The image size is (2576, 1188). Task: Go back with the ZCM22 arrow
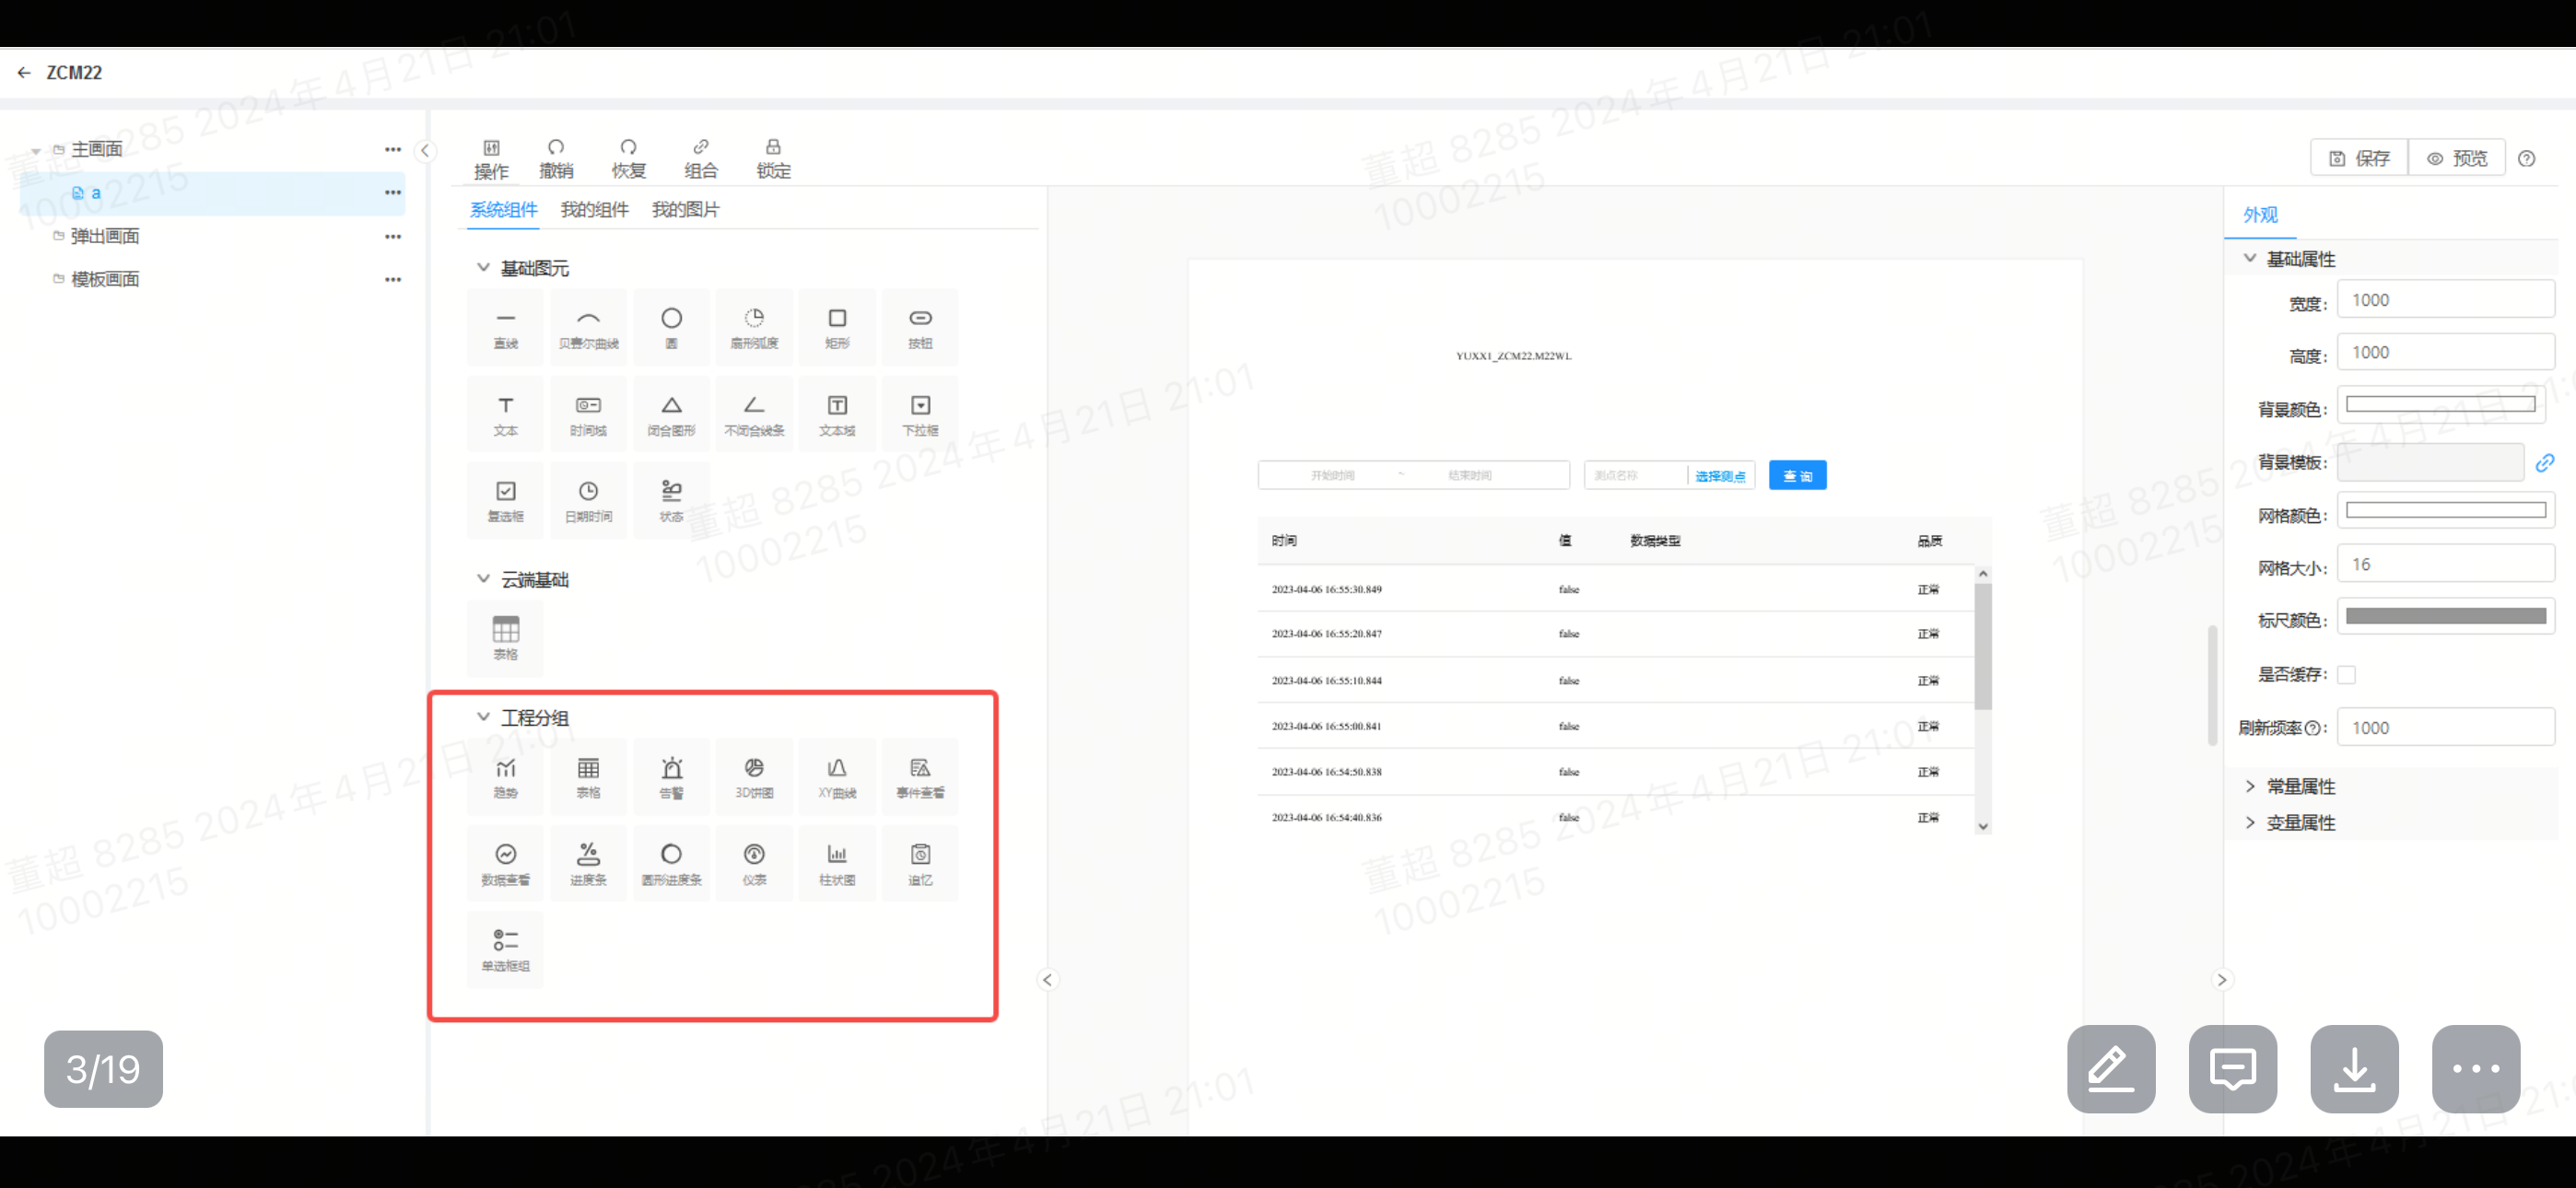pyautogui.click(x=24, y=72)
